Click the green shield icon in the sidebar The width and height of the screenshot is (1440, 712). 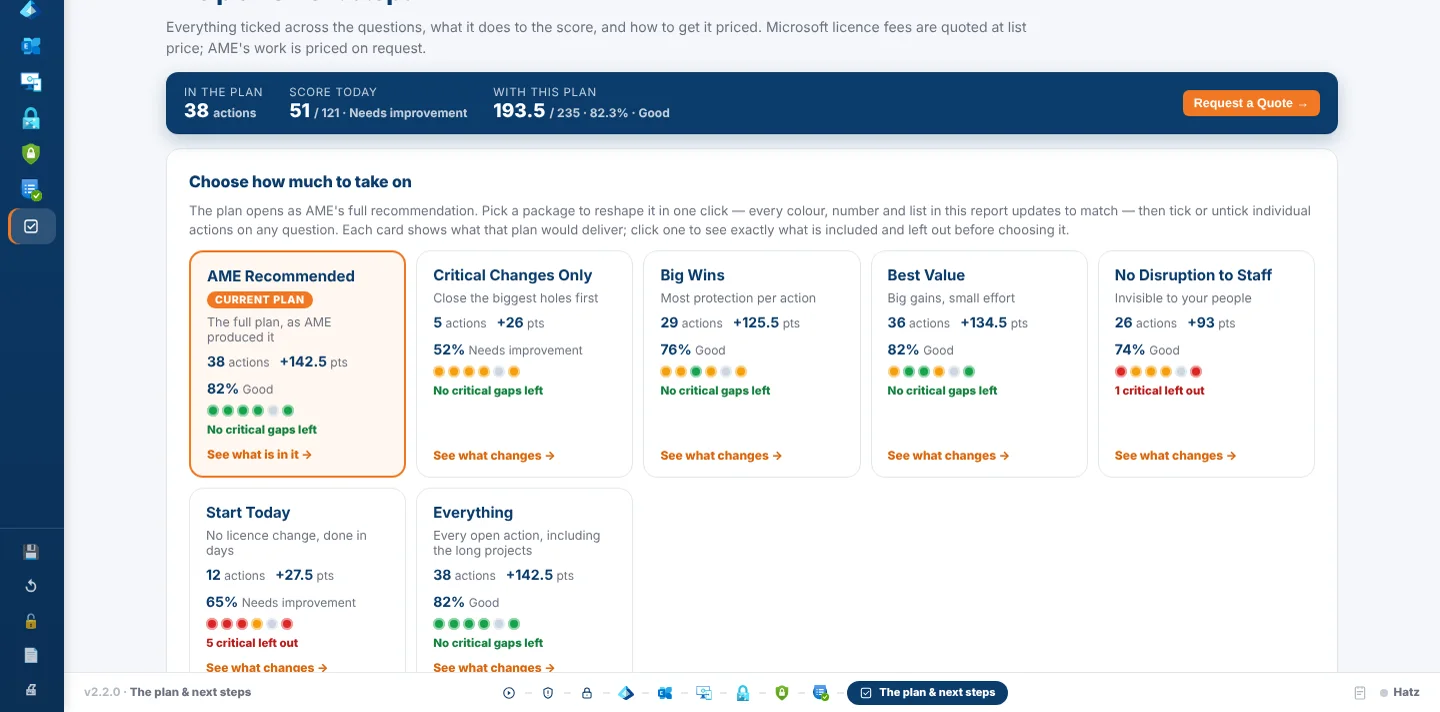click(x=31, y=153)
